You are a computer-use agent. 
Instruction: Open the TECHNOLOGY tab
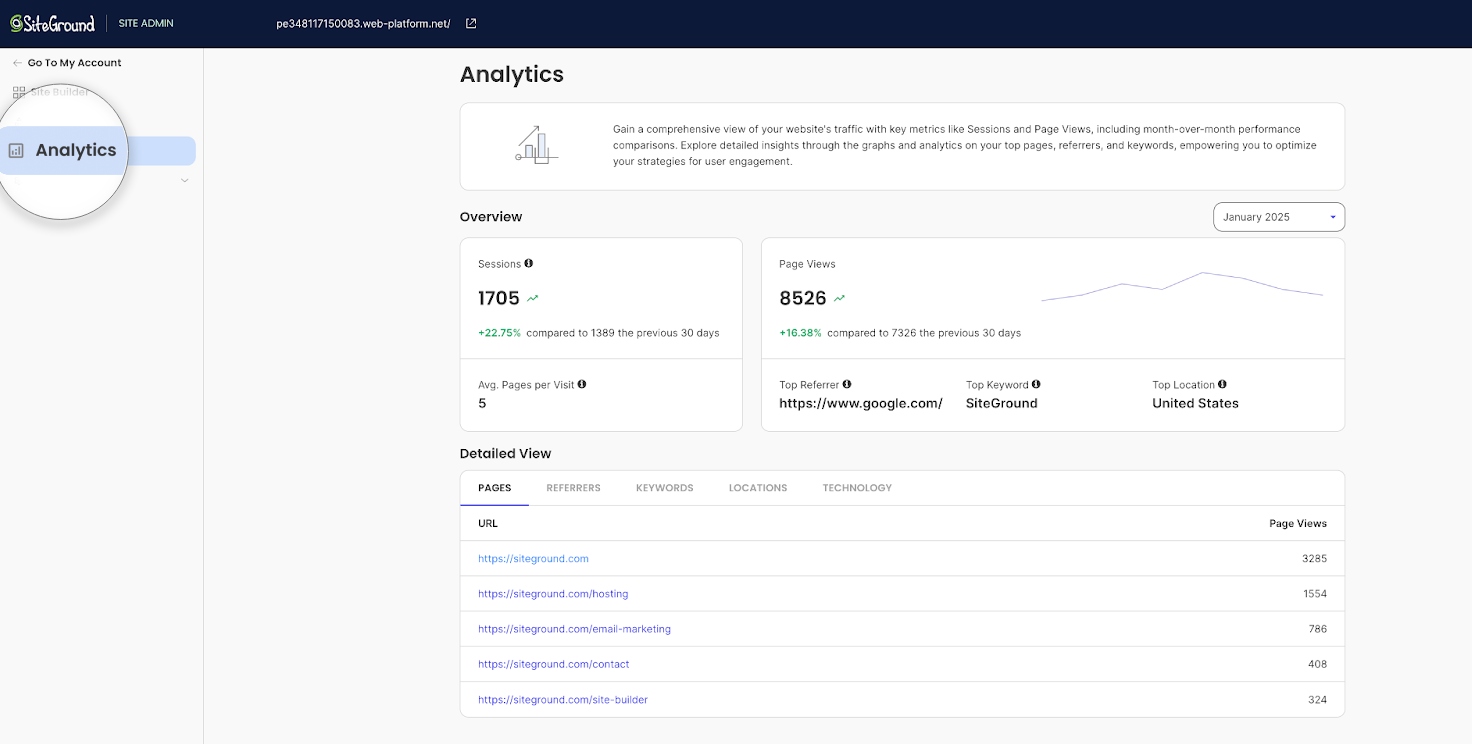857,488
